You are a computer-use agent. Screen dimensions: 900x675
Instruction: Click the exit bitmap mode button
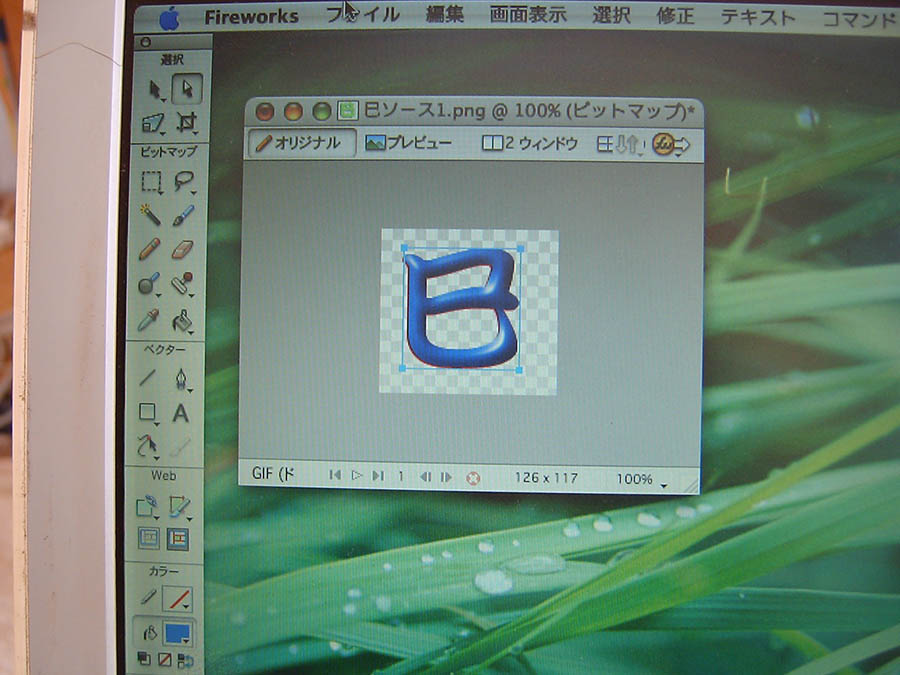click(x=473, y=478)
